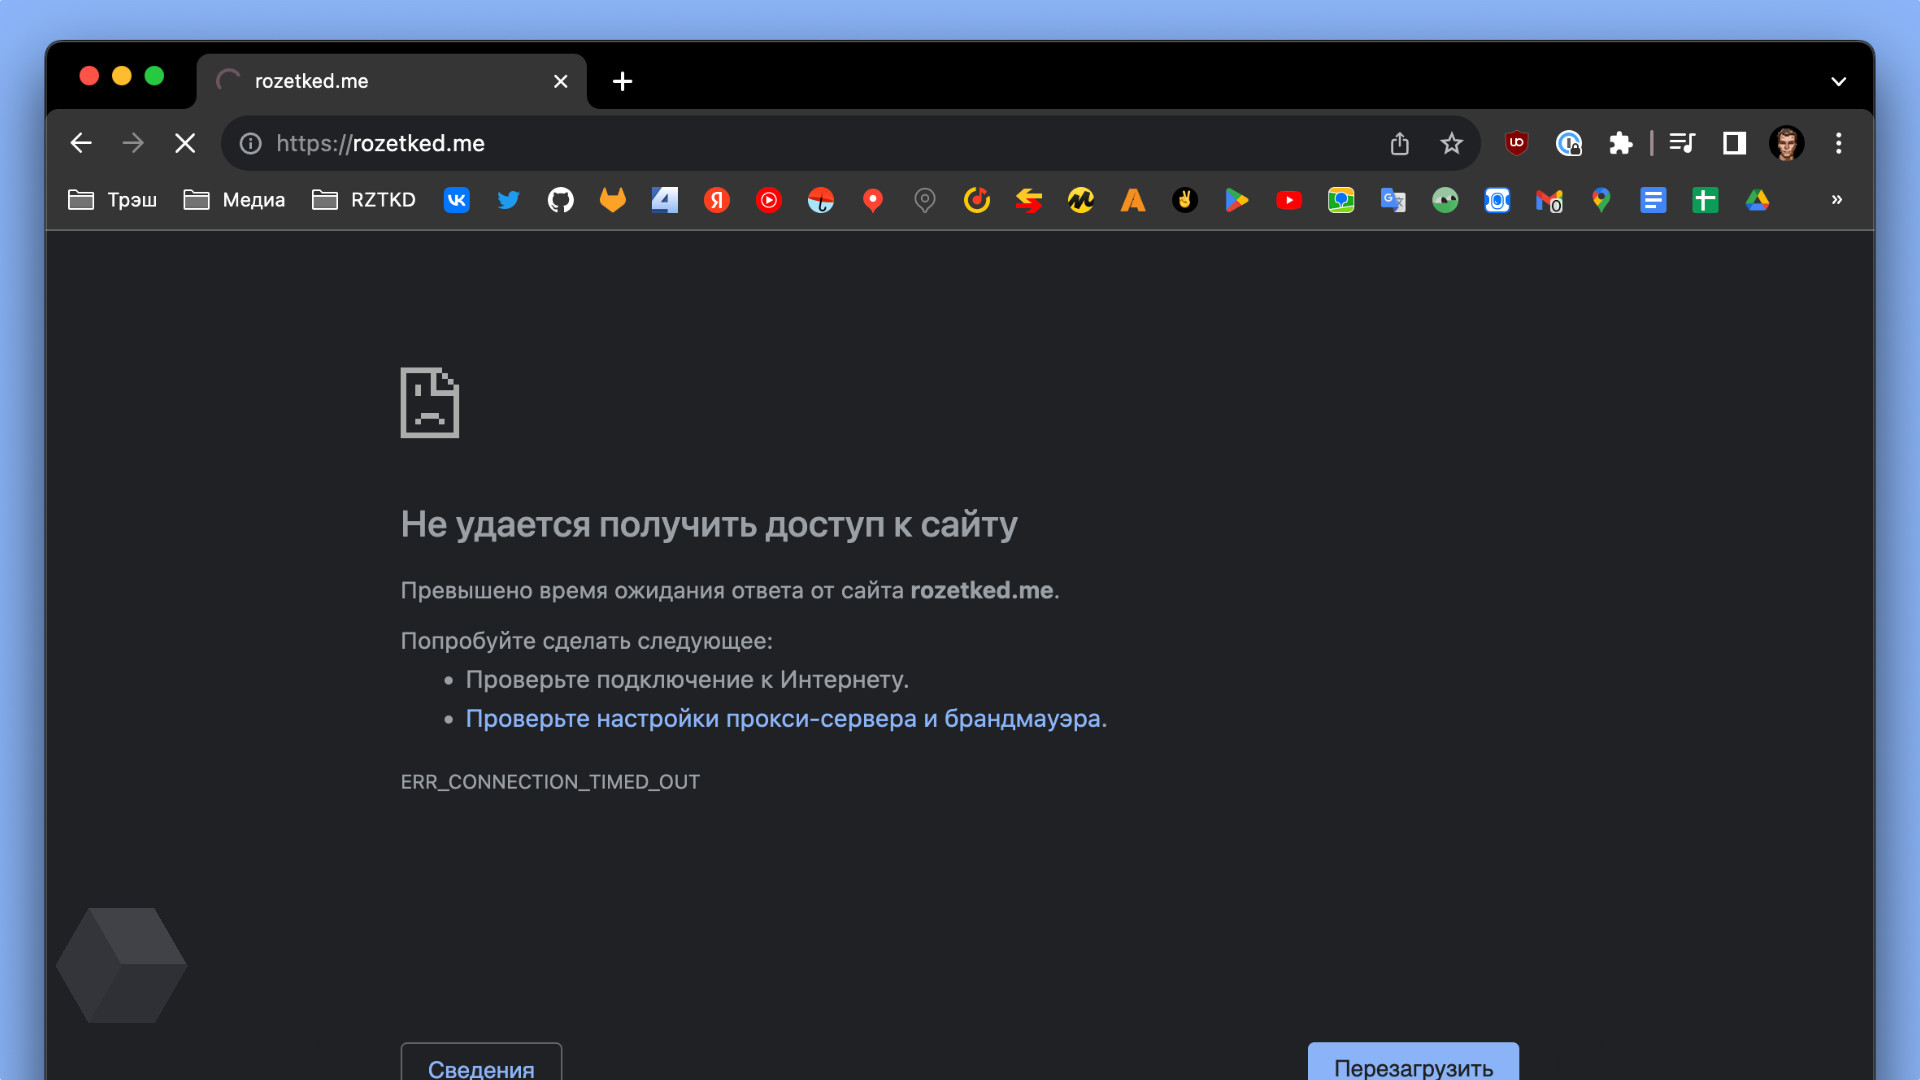1920x1080 pixels.
Task: Expand the overflow bookmarks chevron
Action: point(1837,200)
